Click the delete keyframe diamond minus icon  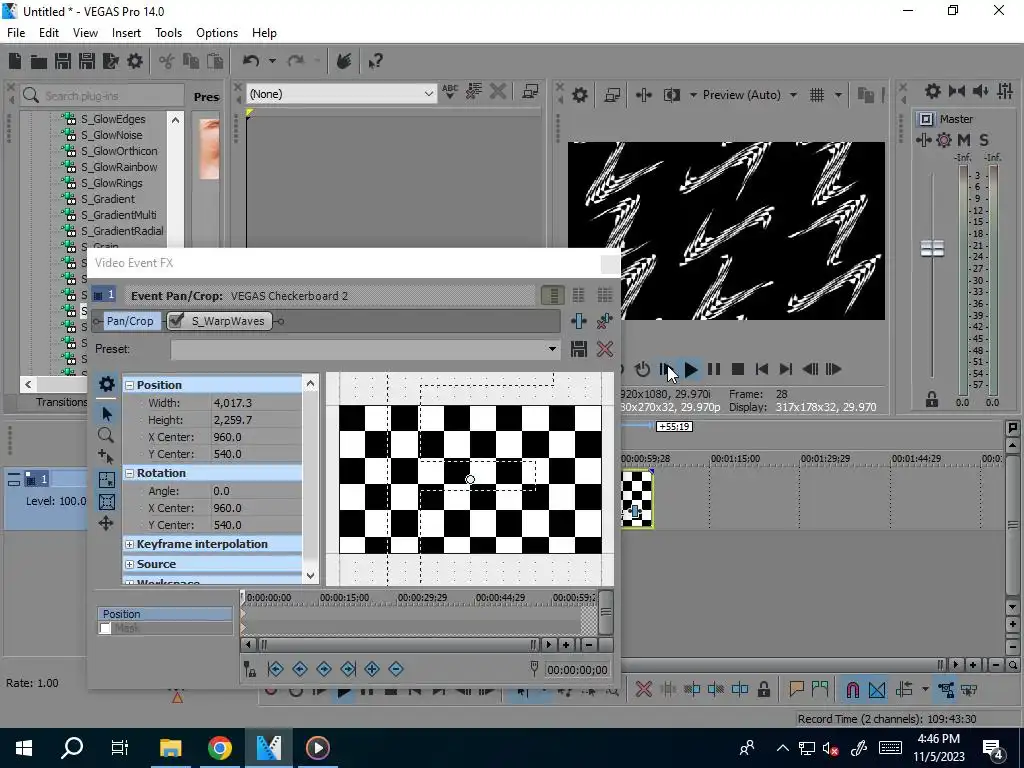pyautogui.click(x=396, y=669)
